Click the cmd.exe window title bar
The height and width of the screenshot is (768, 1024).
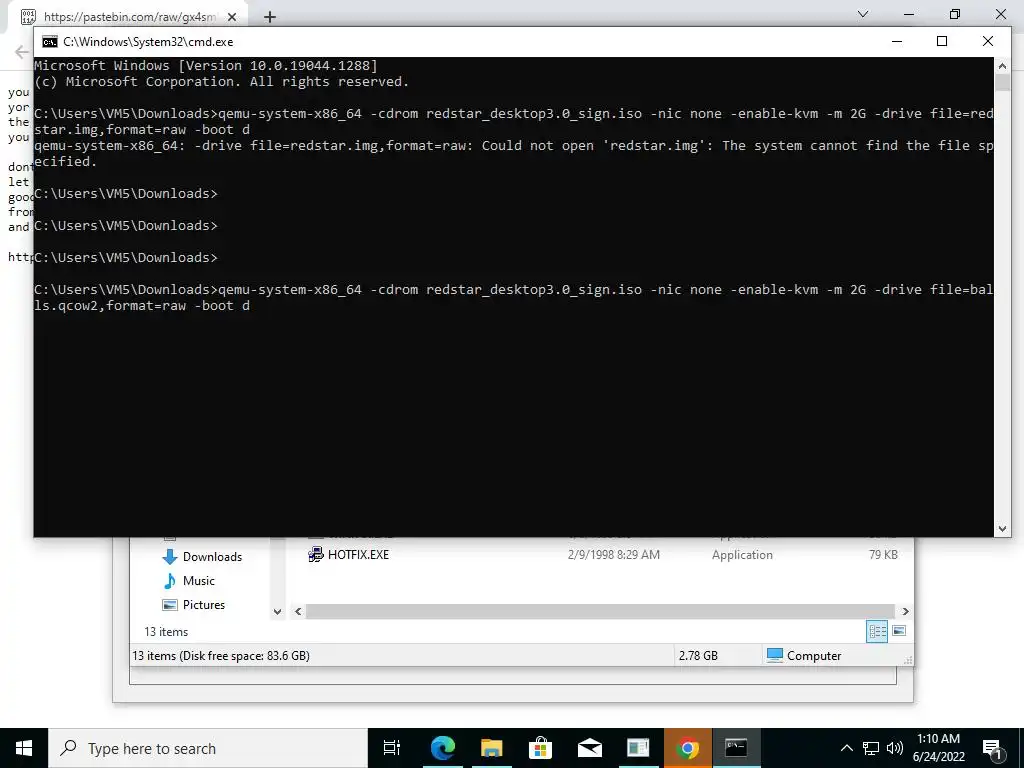[457, 42]
